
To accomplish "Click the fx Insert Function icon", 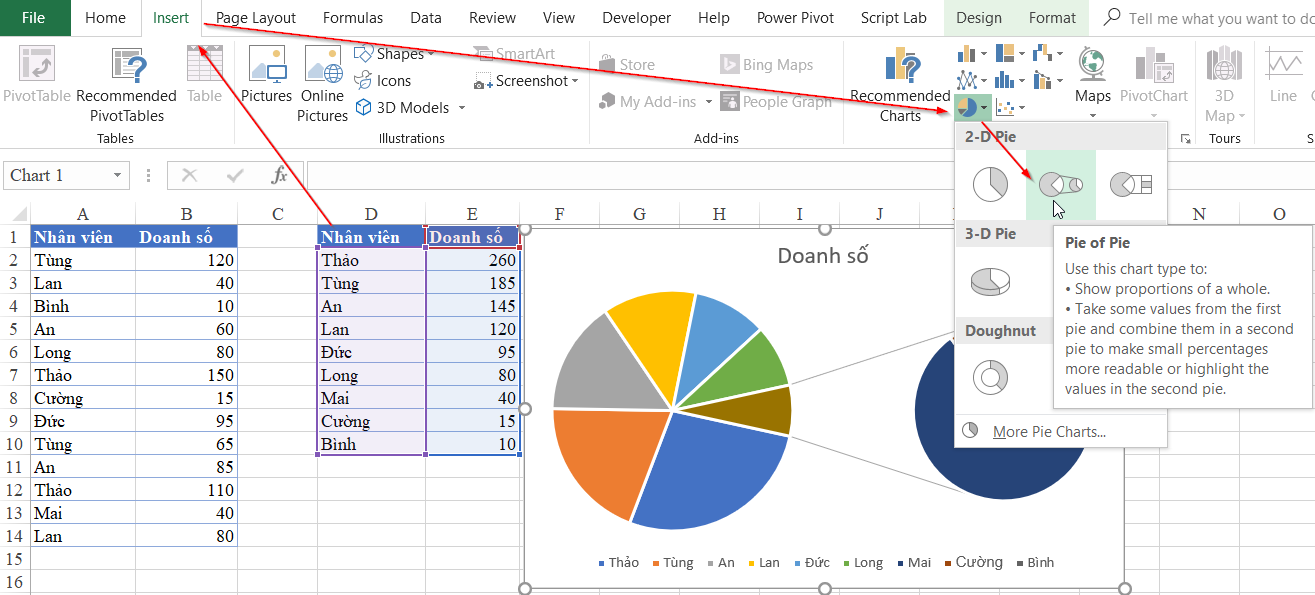I will (x=280, y=175).
